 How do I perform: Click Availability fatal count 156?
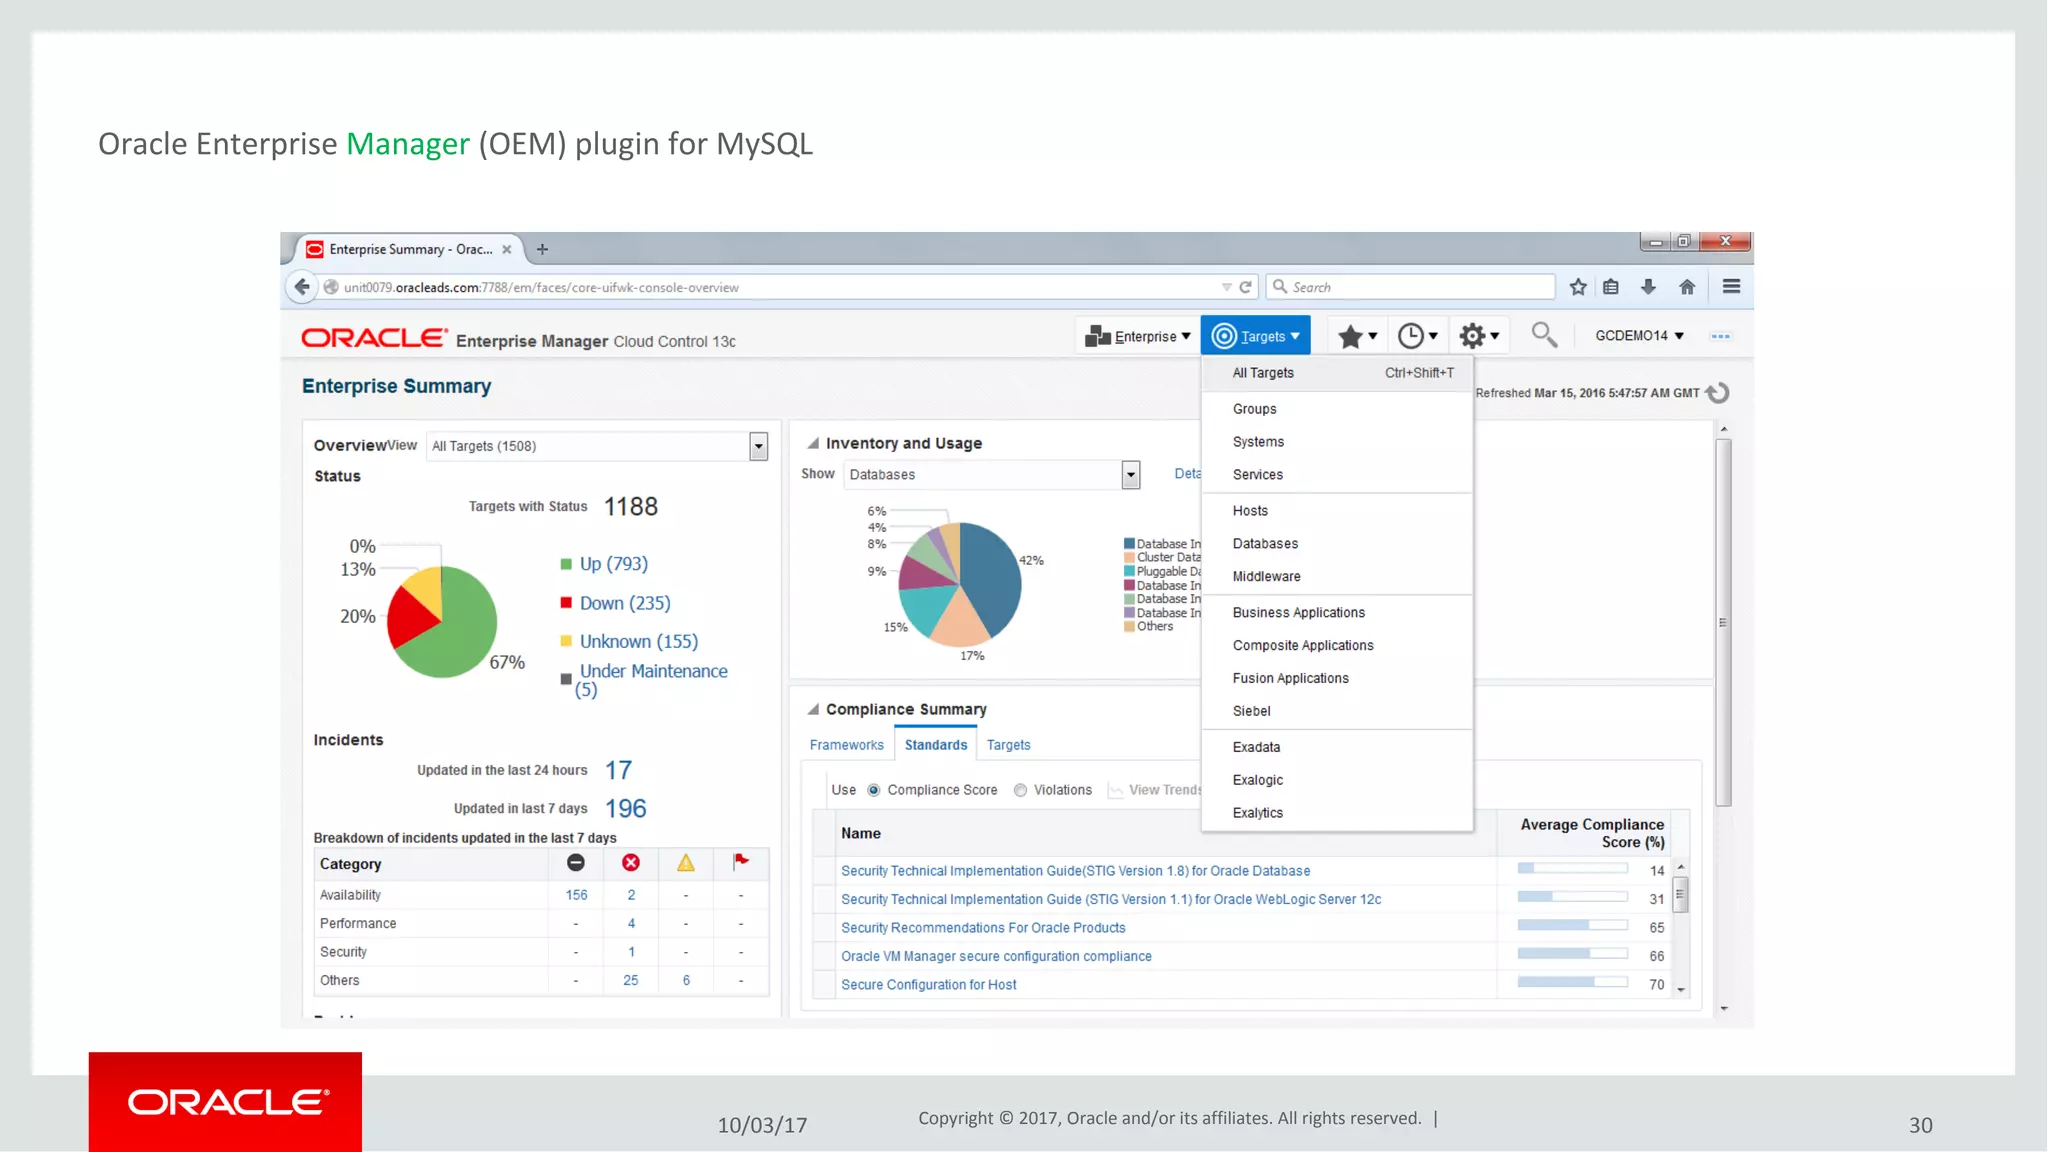coord(577,895)
